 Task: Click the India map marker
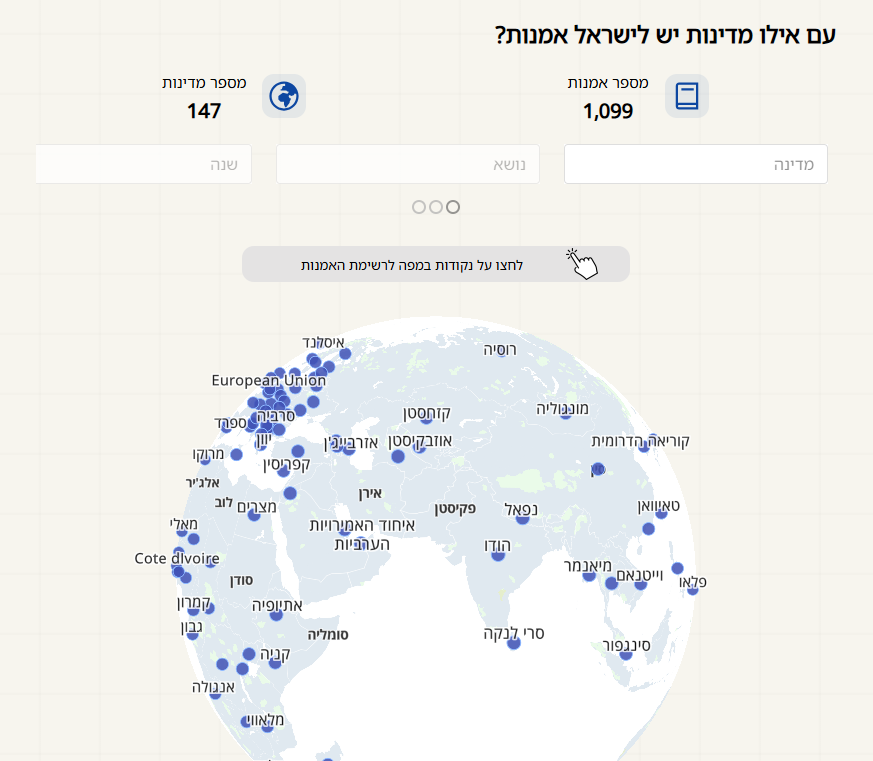498,556
